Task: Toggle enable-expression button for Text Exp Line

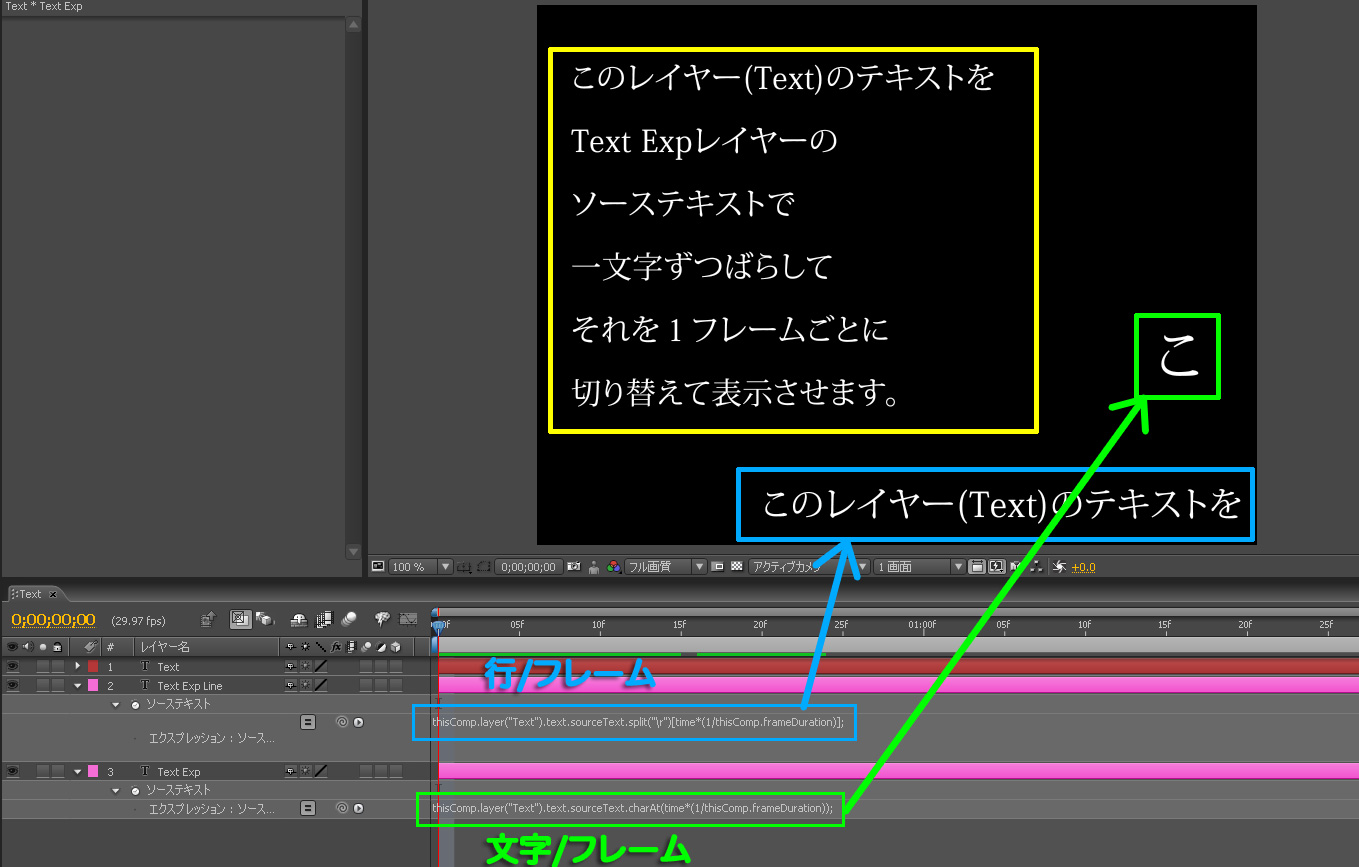Action: [x=308, y=721]
